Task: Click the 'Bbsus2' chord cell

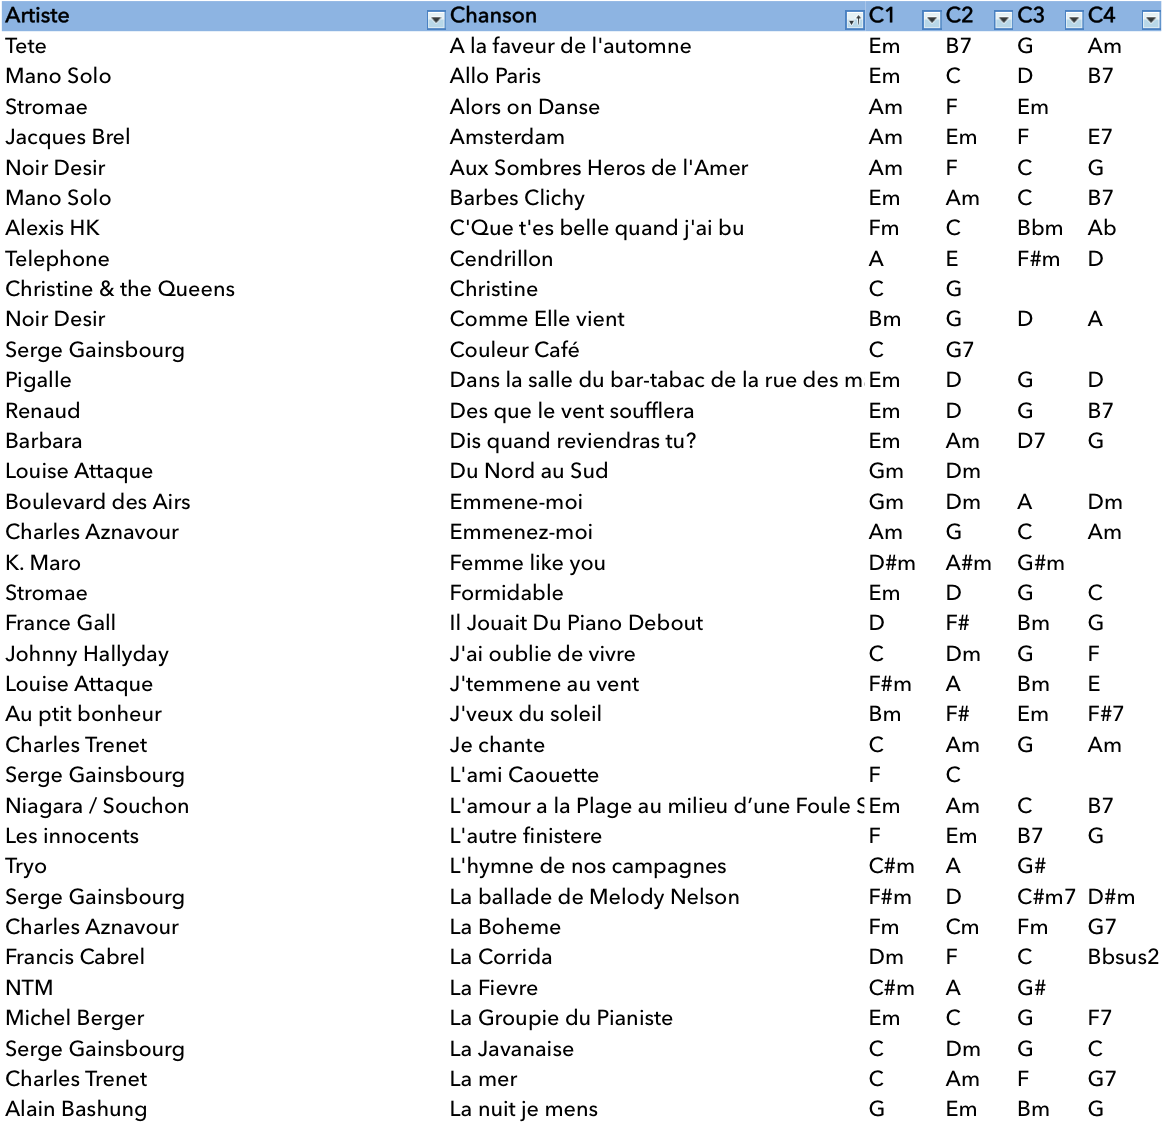Action: coord(1123,958)
